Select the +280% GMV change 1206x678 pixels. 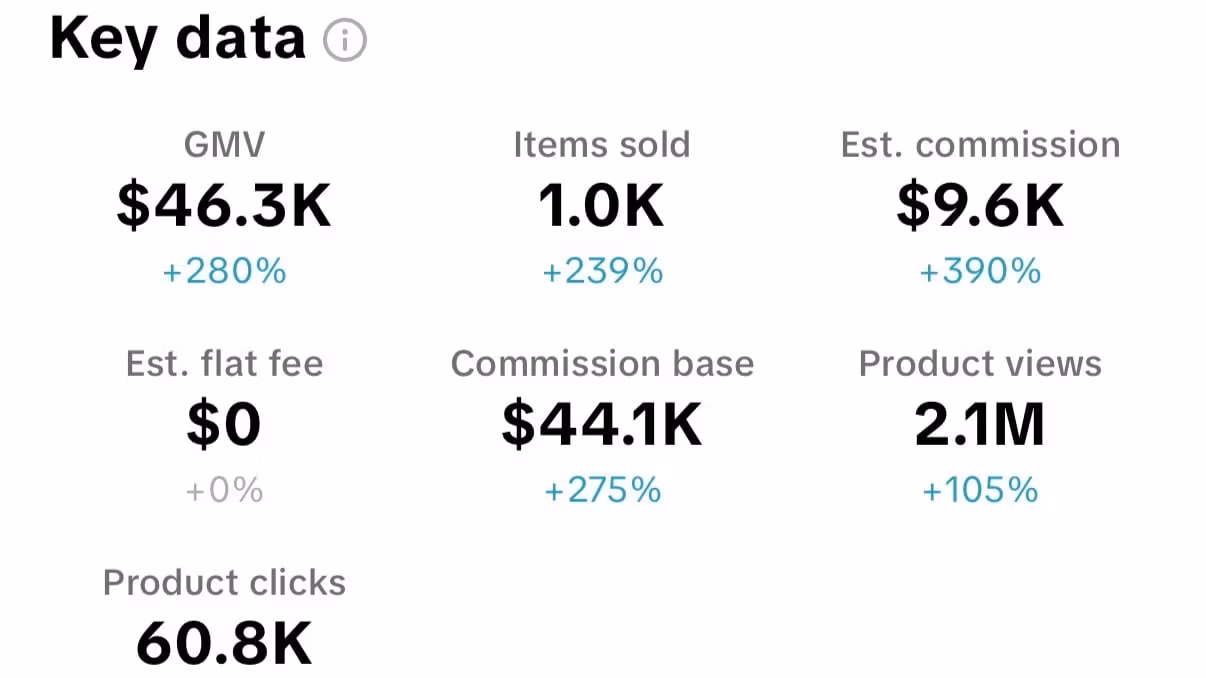click(224, 271)
